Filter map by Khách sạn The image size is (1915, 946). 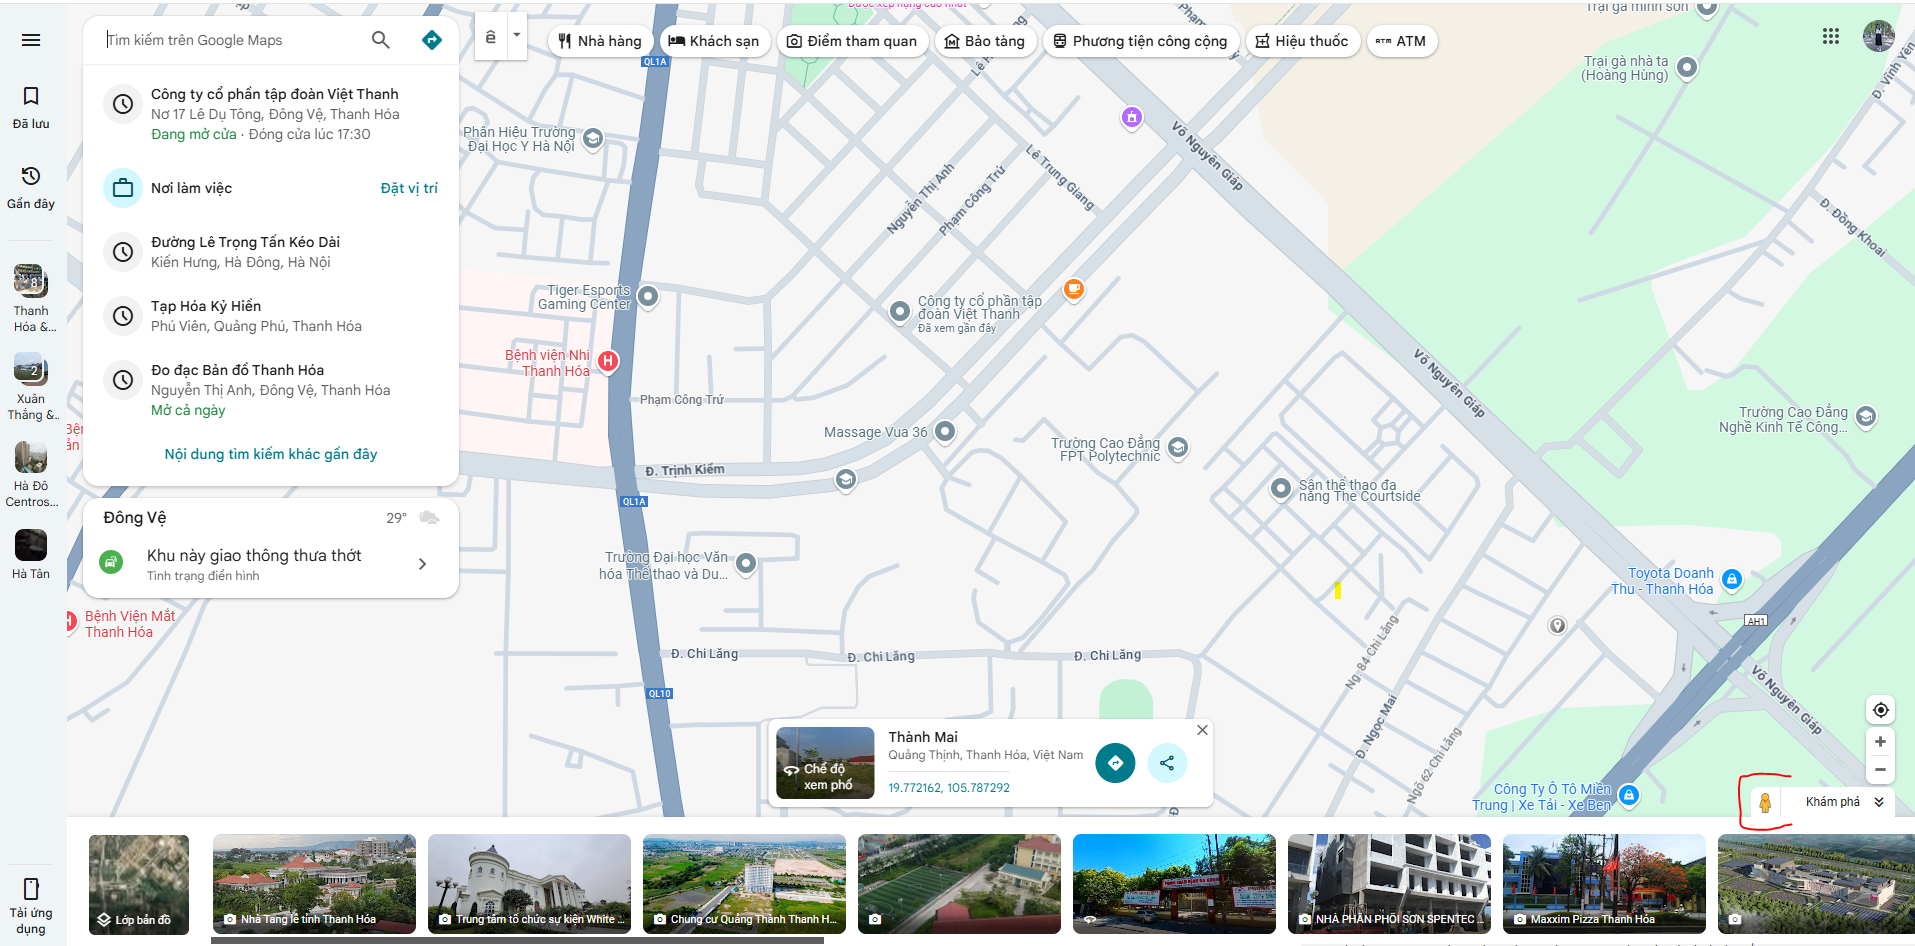714,41
